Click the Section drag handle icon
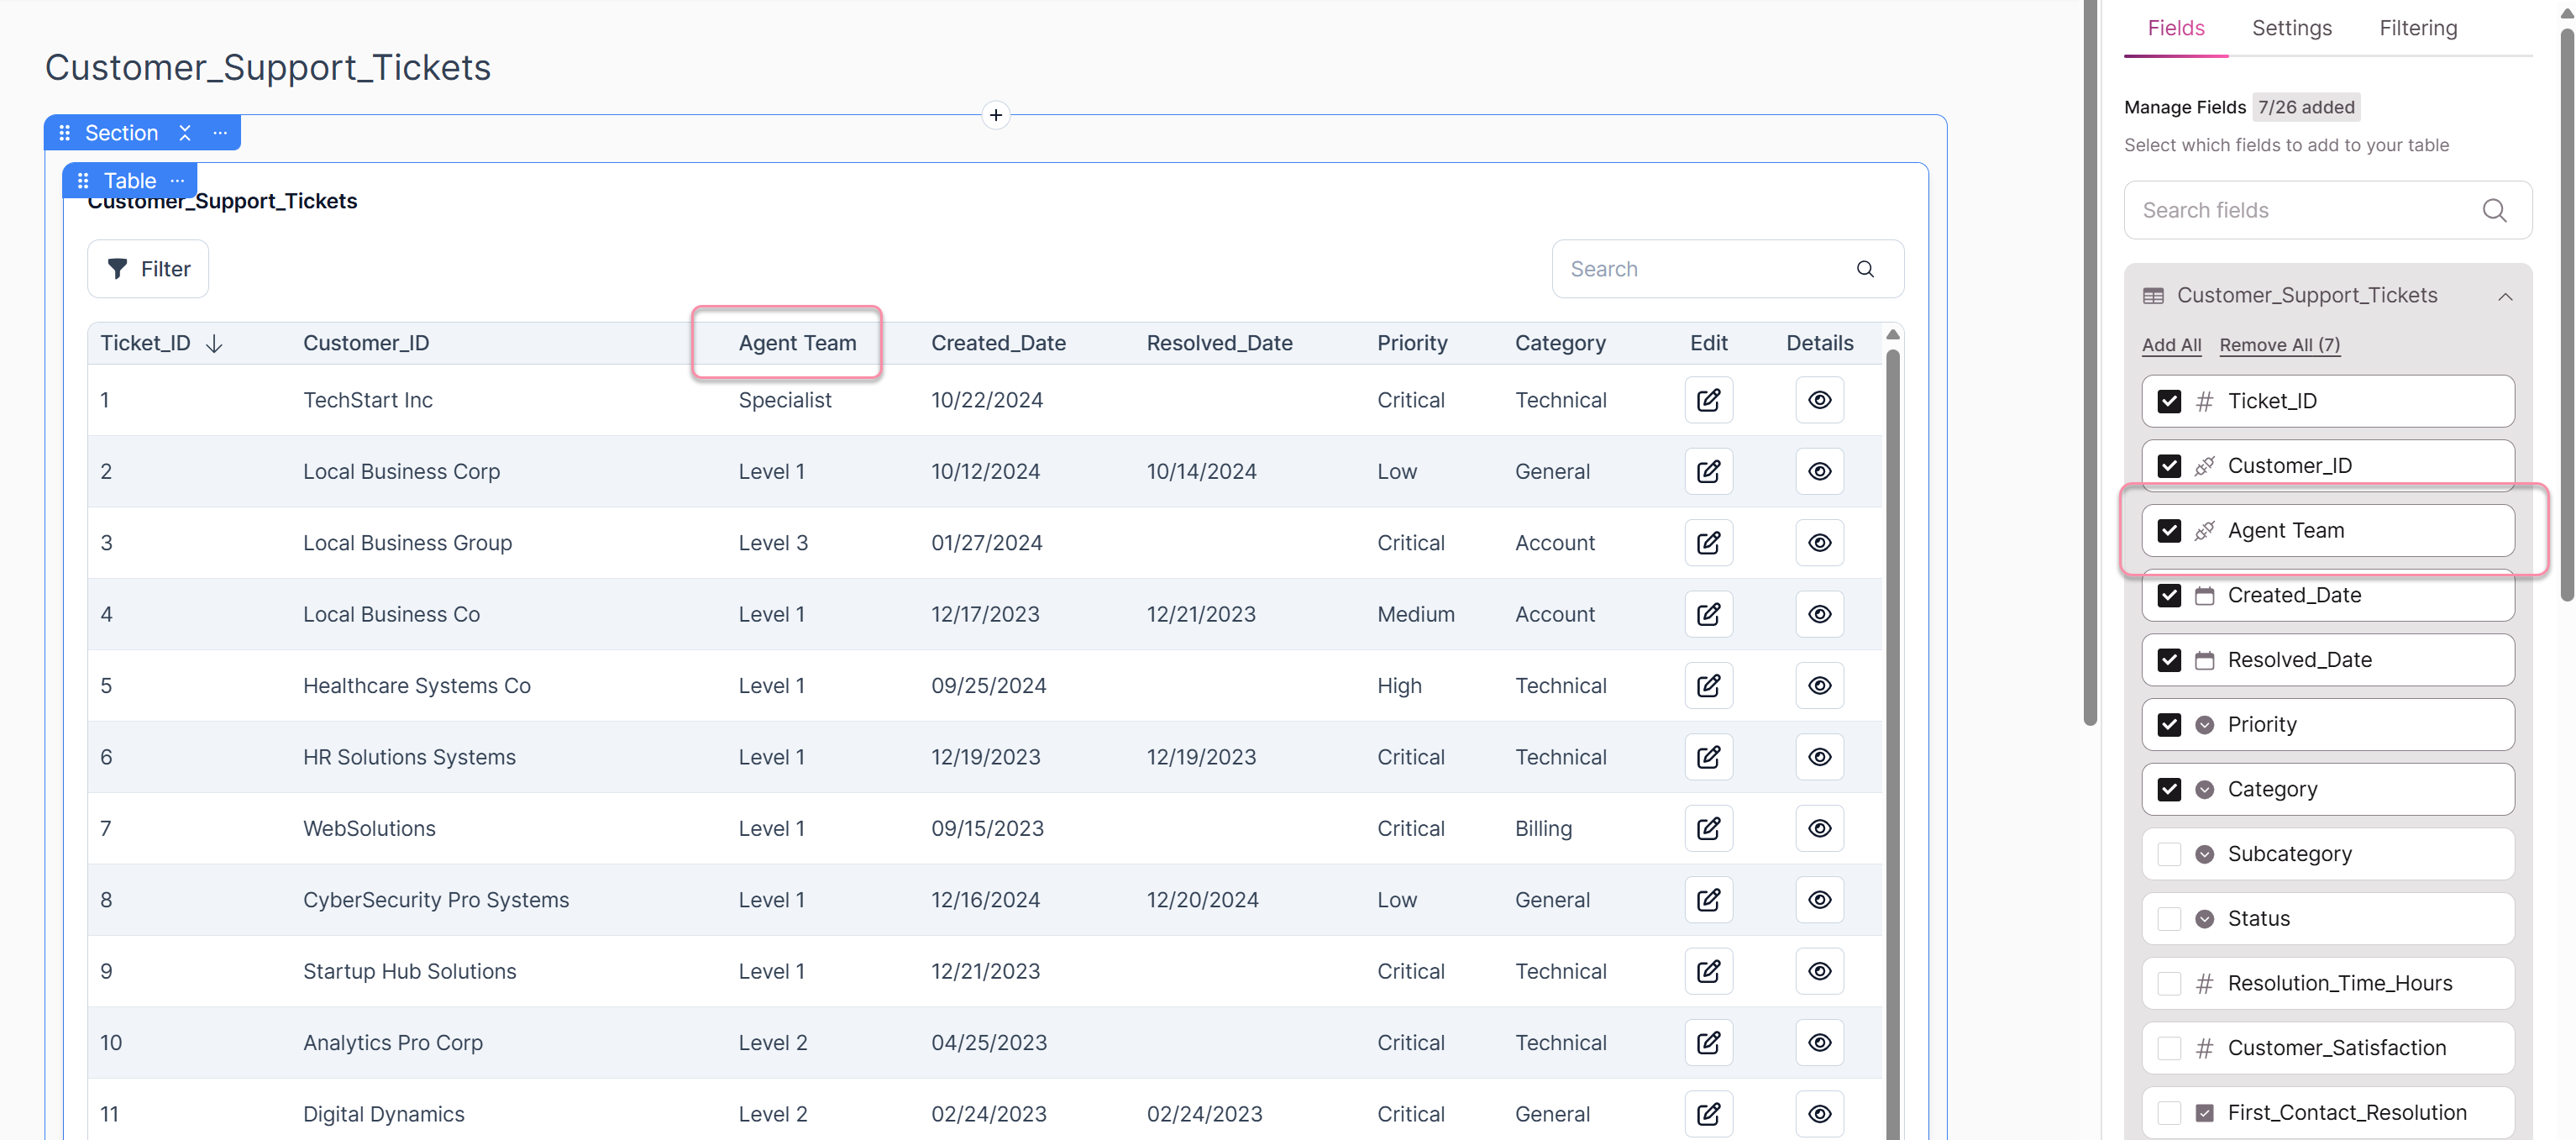 pyautogui.click(x=65, y=133)
